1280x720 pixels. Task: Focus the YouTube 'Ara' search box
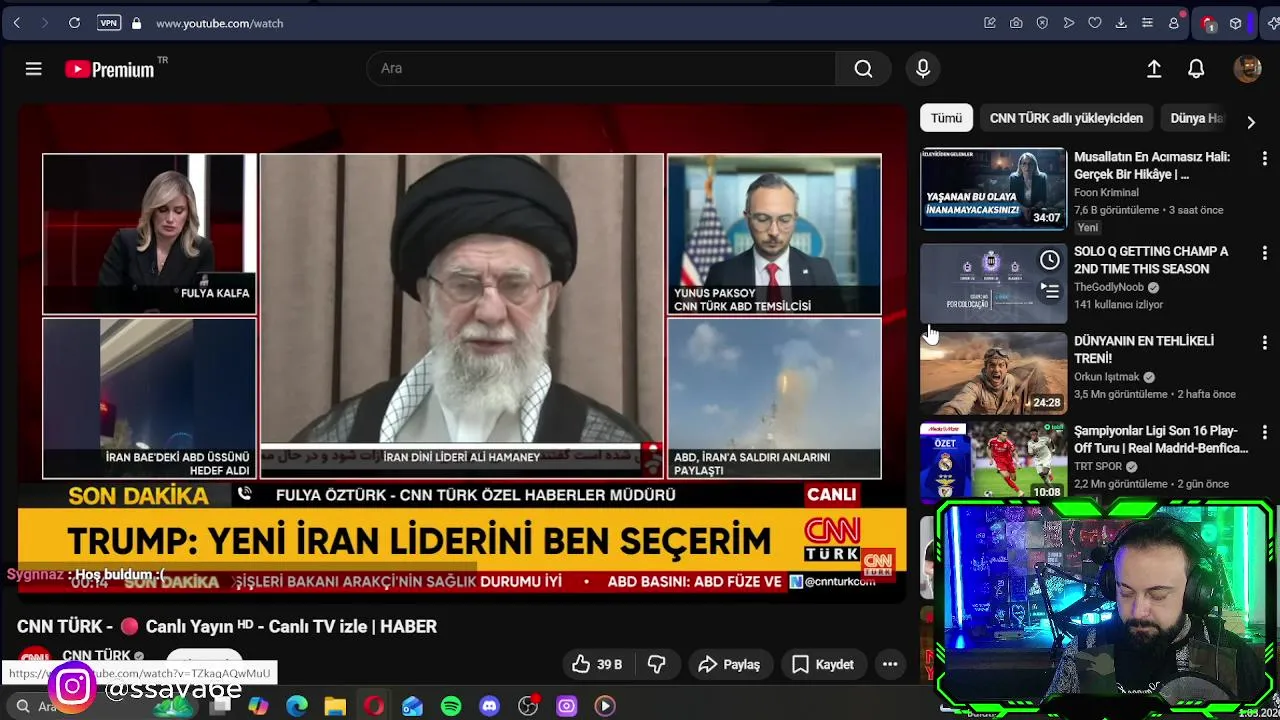tap(602, 68)
